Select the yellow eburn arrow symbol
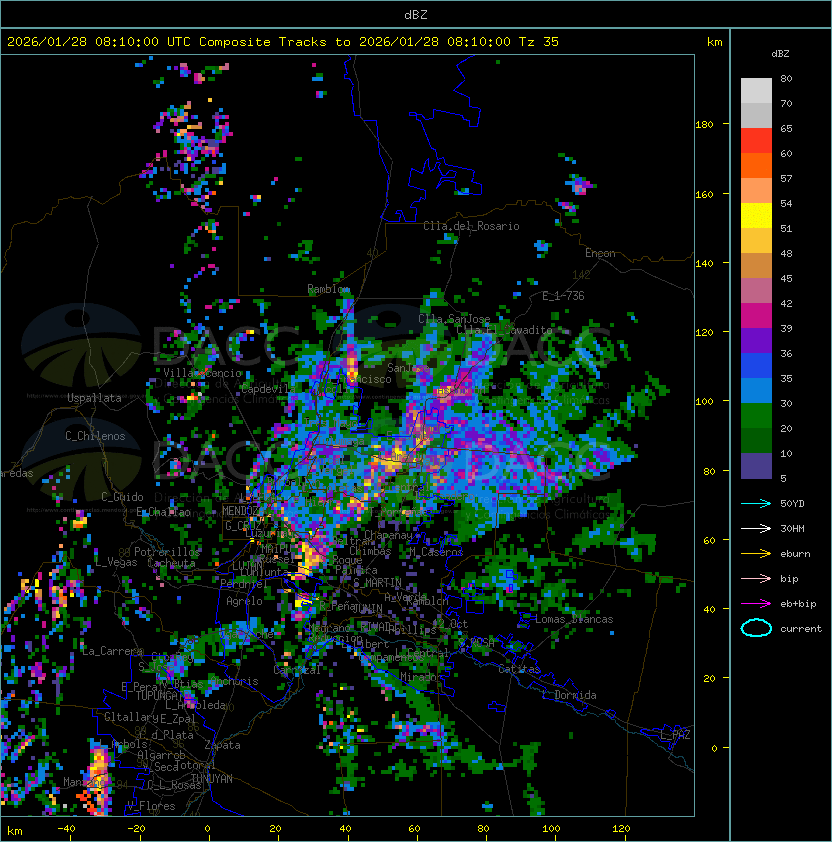The width and height of the screenshot is (832, 842). coord(756,554)
